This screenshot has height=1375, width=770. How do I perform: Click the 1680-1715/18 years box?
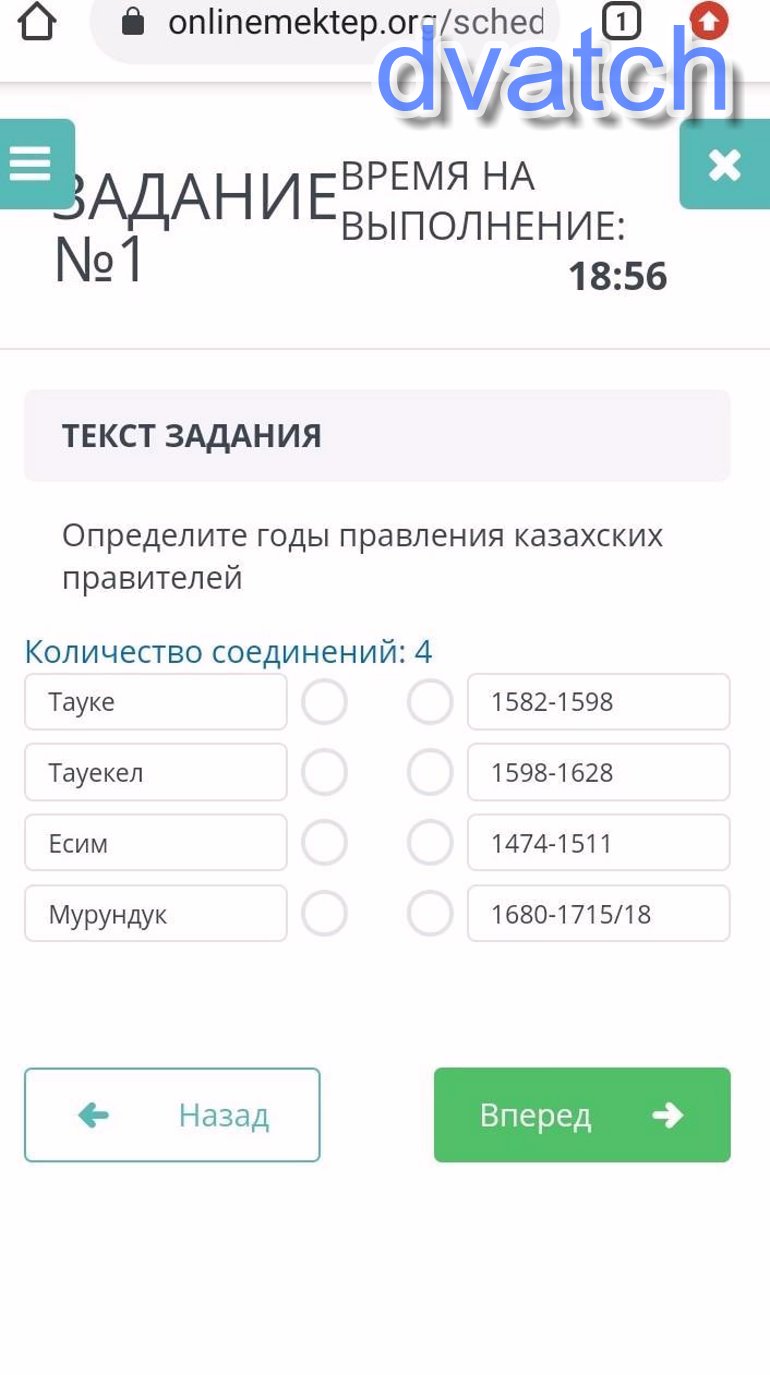coord(598,914)
